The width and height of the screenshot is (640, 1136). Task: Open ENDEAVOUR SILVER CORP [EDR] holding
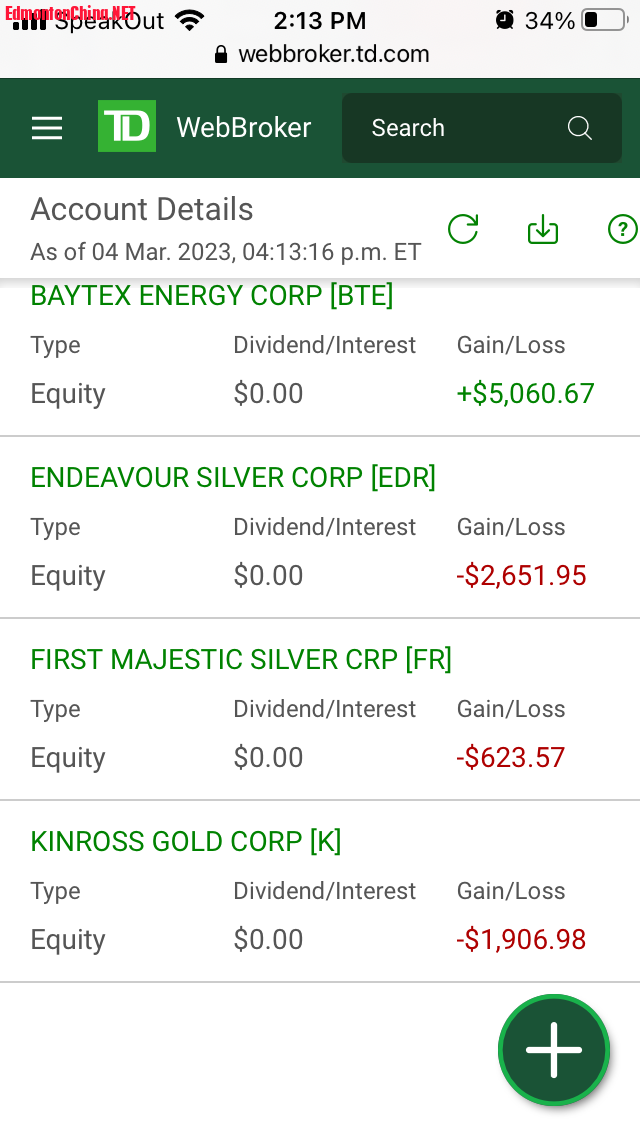[233, 478]
